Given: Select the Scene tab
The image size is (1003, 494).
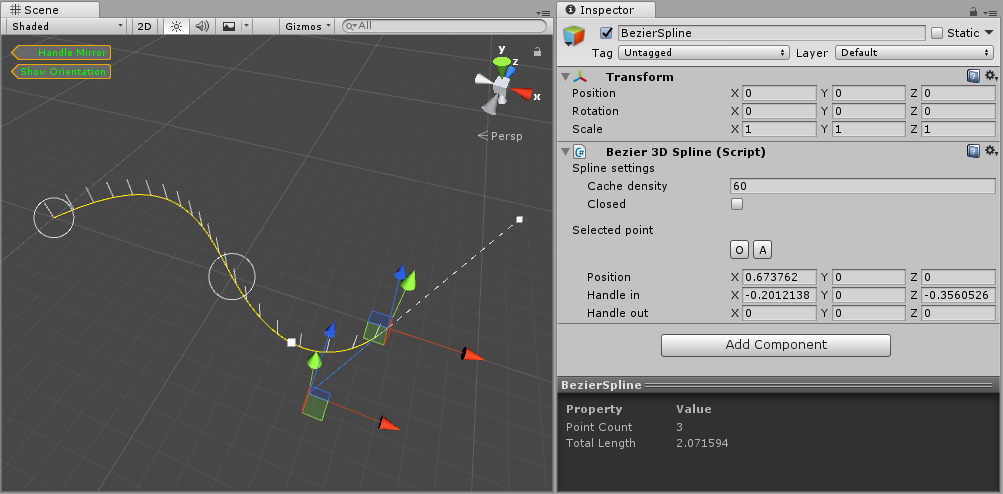Looking at the screenshot, I should click(50, 10).
